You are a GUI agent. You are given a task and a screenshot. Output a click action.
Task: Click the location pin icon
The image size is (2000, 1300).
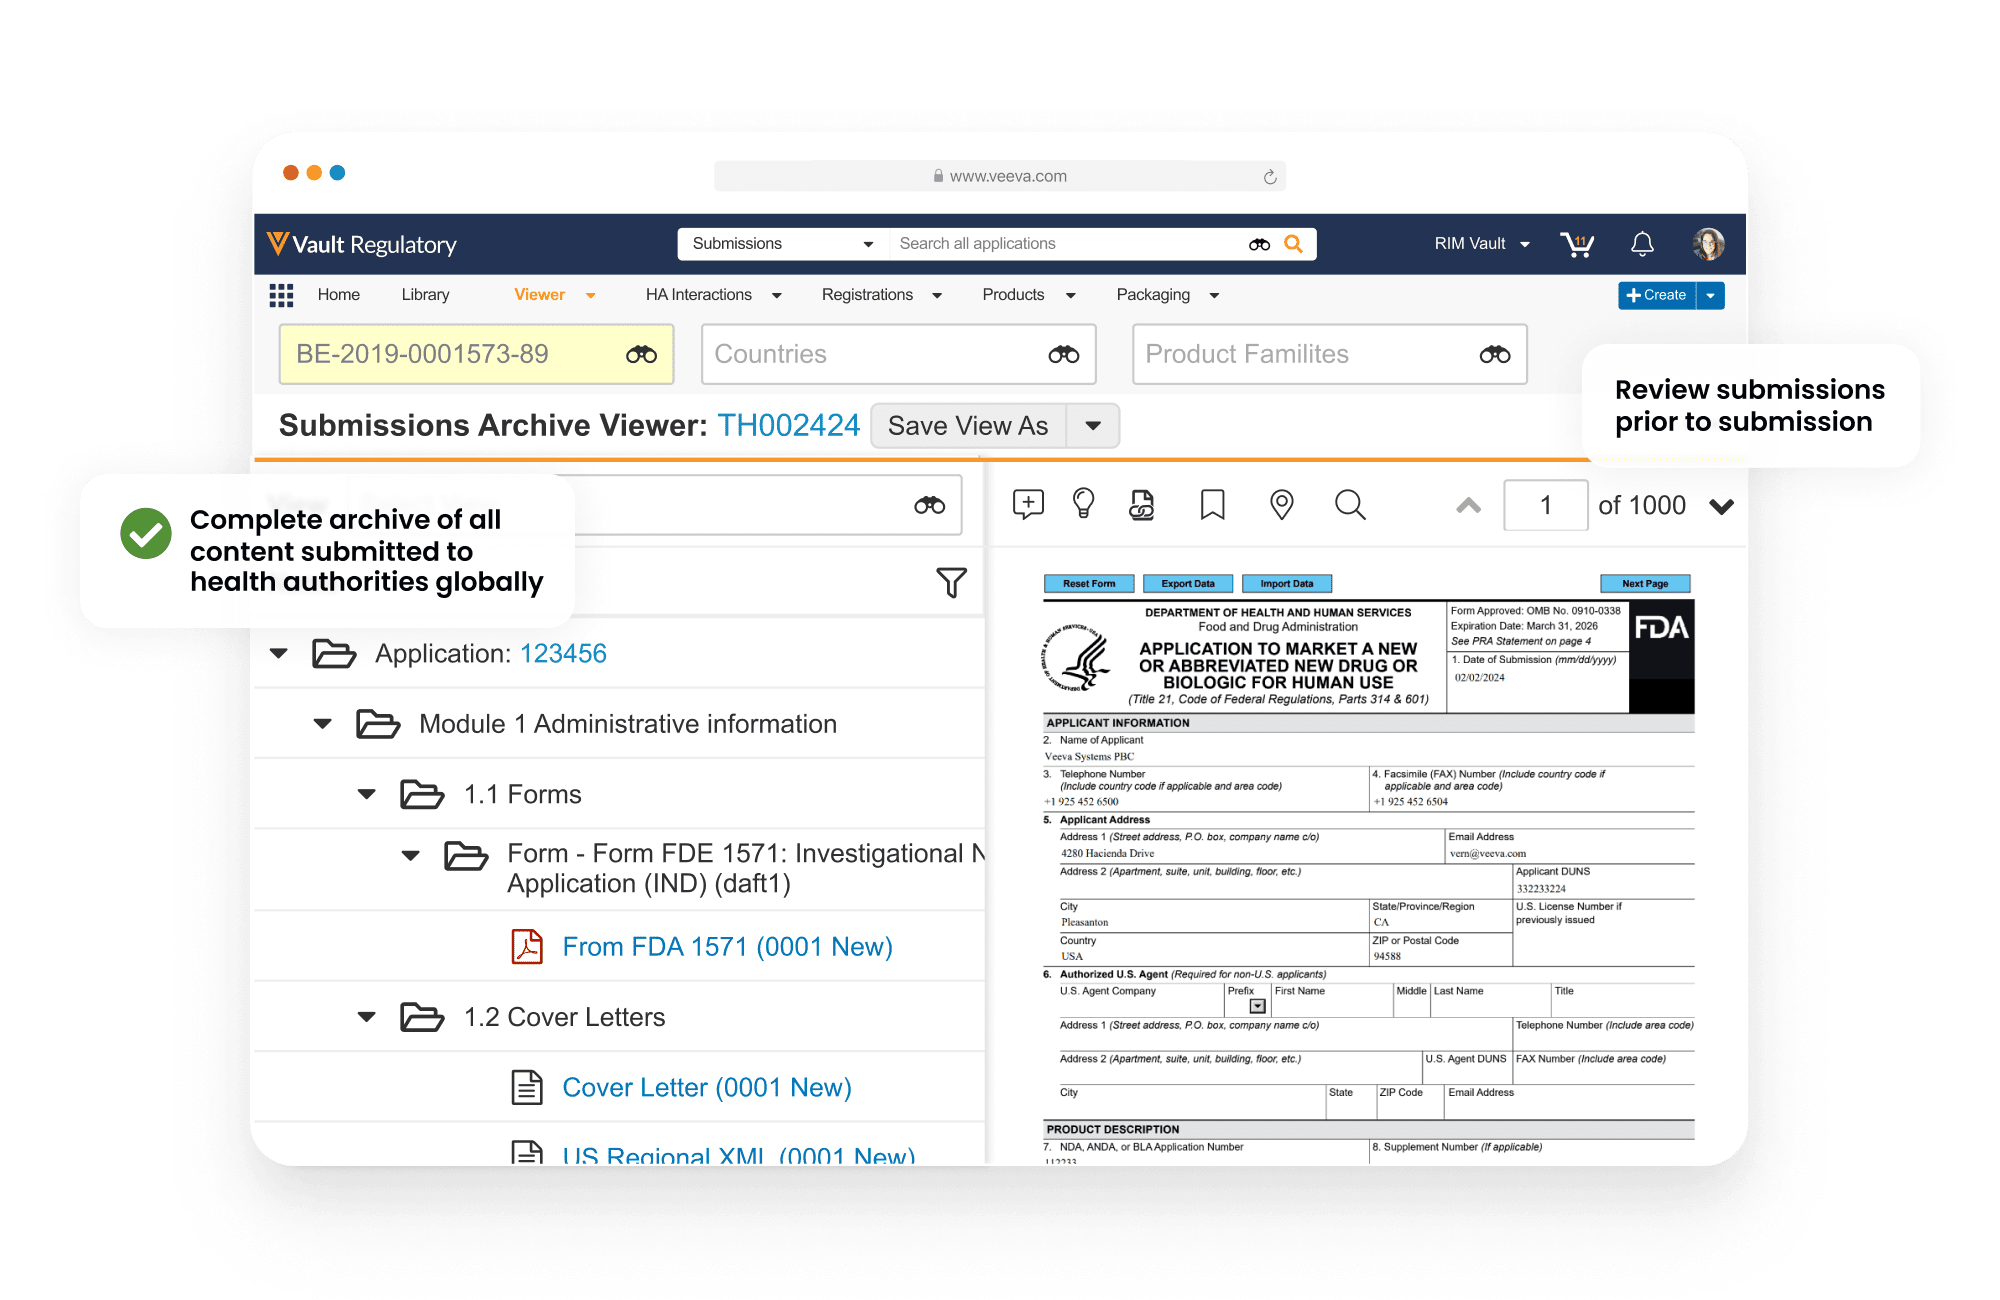click(x=1281, y=504)
